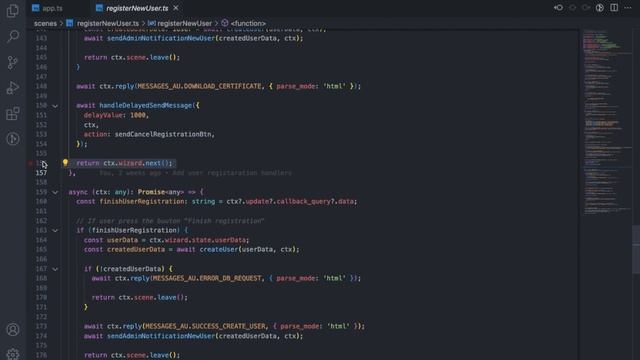Viewport: 640px width, 360px height.
Task: Click the vertical scrollbar thumb
Action: (636, 249)
